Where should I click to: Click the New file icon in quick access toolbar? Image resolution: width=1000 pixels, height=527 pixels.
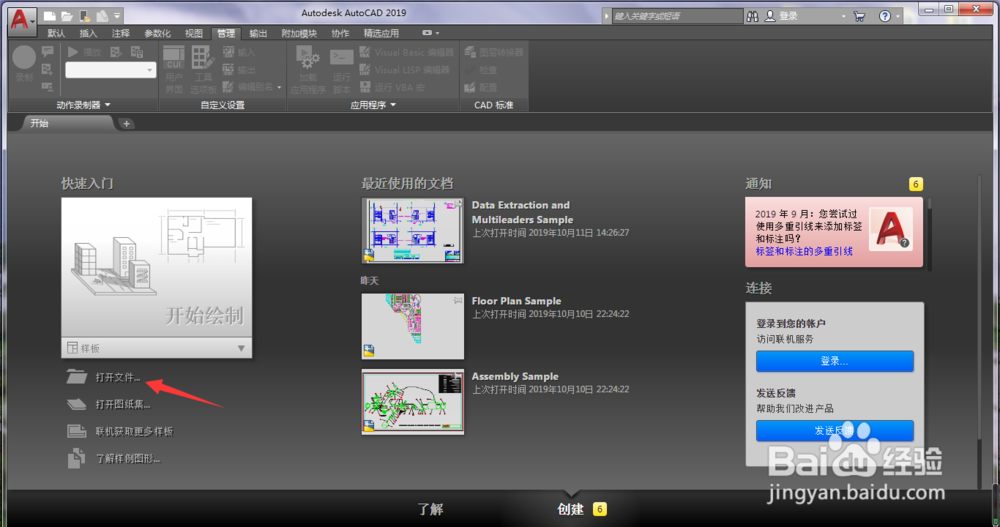[49, 16]
